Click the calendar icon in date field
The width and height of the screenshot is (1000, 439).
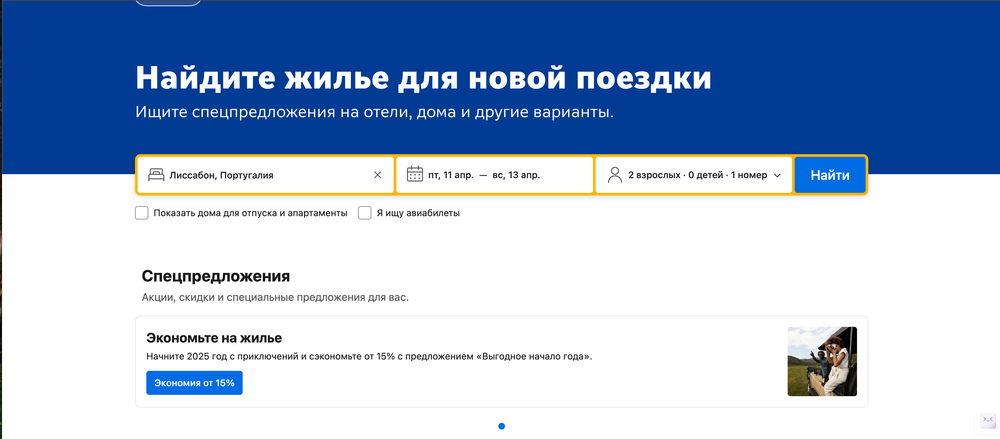click(415, 174)
